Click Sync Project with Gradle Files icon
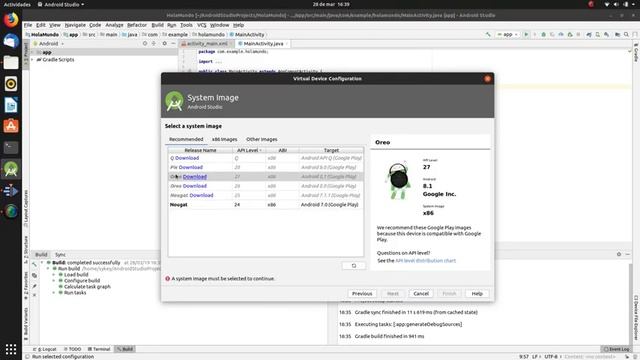This screenshot has width=640, height=360. click(589, 35)
